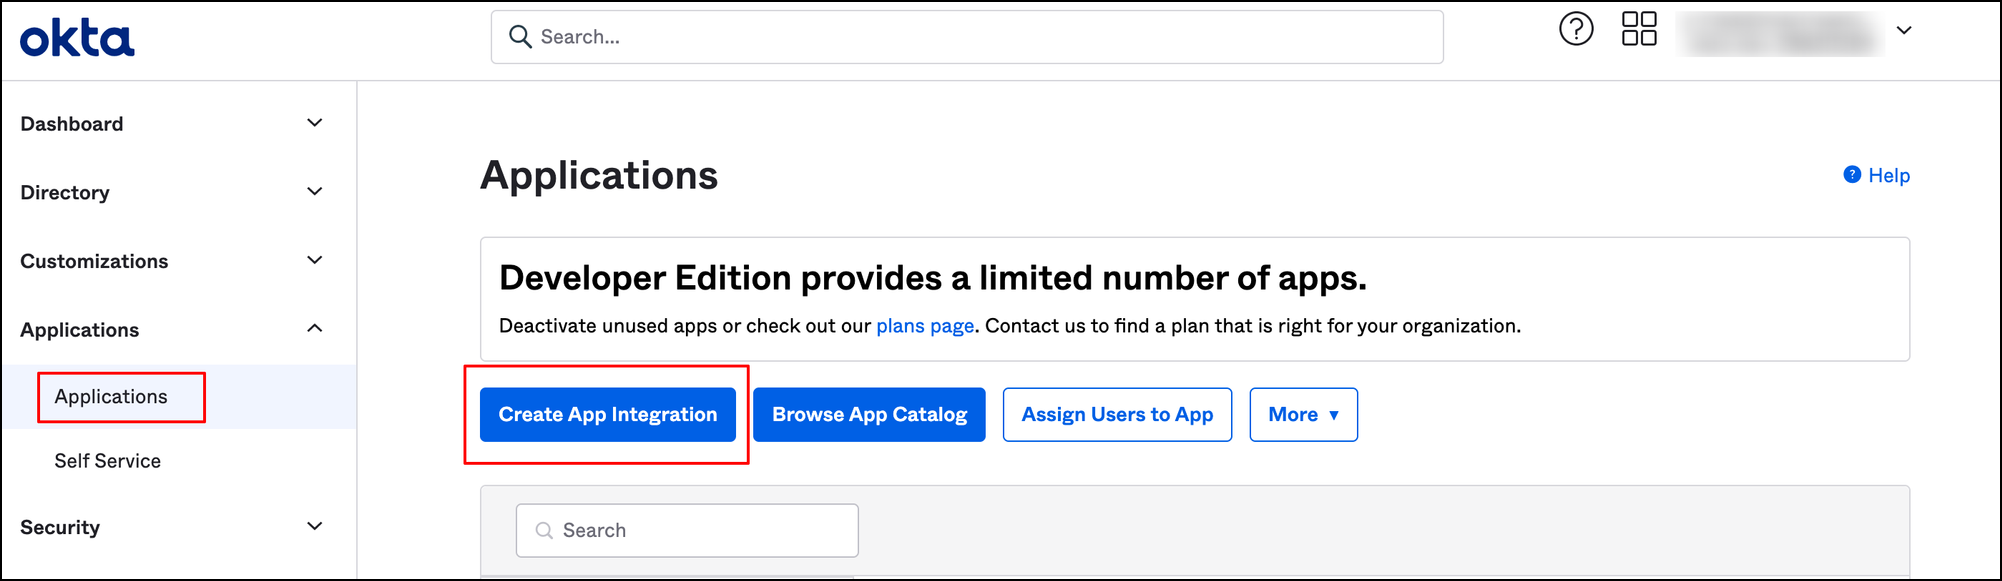Click the Okta logo

[77, 38]
